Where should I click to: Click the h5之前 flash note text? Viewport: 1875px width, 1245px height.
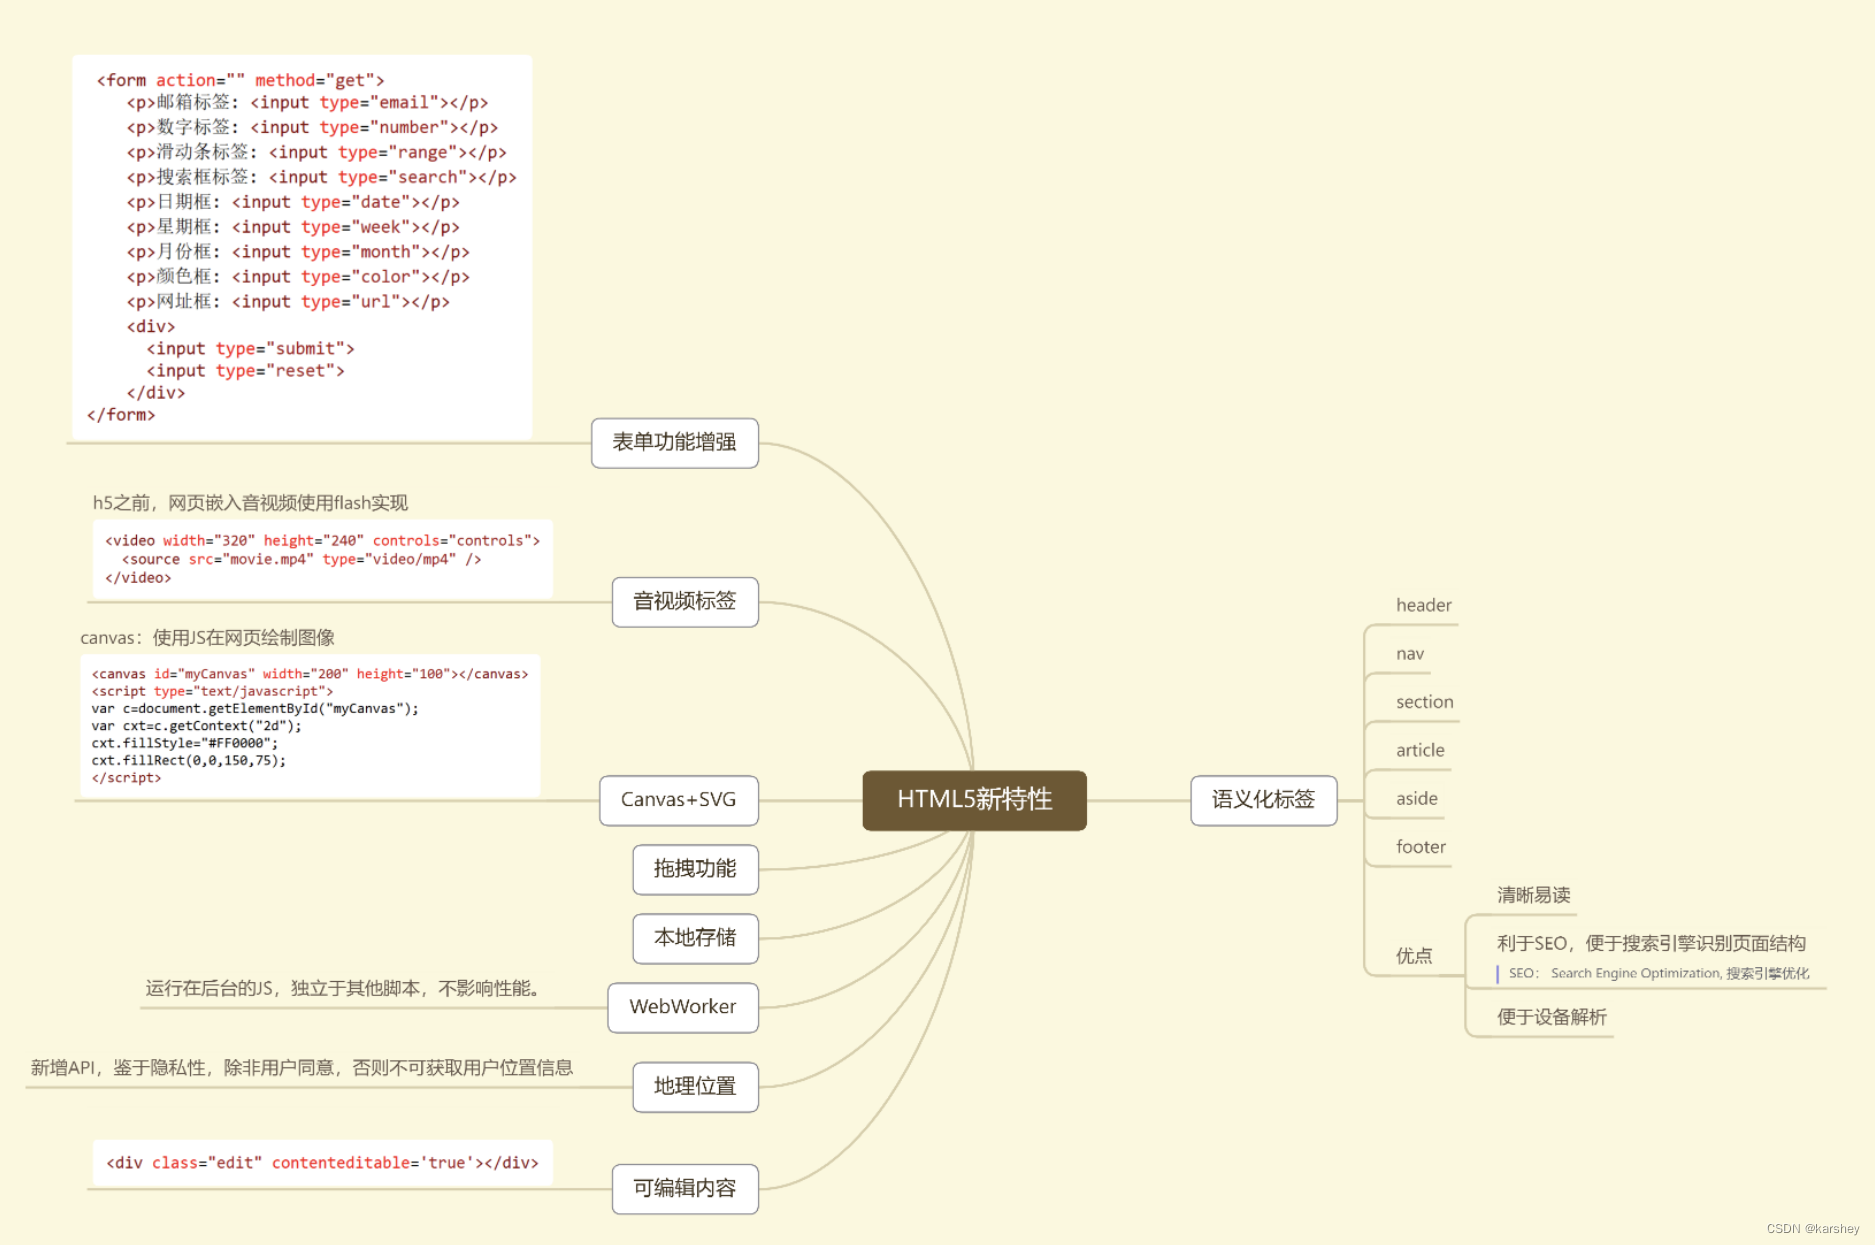pyautogui.click(x=250, y=503)
